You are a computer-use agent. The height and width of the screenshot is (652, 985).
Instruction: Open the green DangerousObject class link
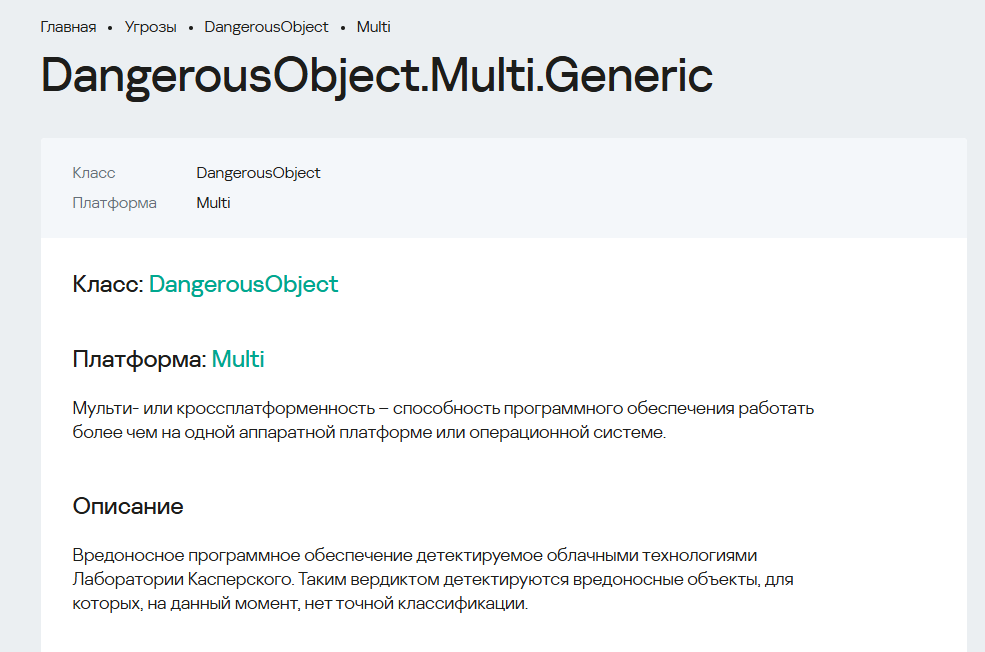[244, 285]
